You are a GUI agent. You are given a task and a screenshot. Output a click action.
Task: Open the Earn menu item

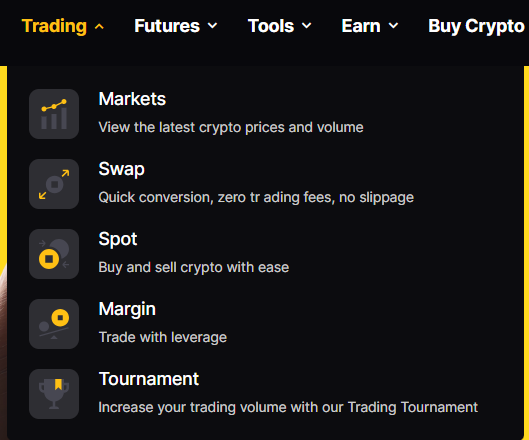pos(361,26)
